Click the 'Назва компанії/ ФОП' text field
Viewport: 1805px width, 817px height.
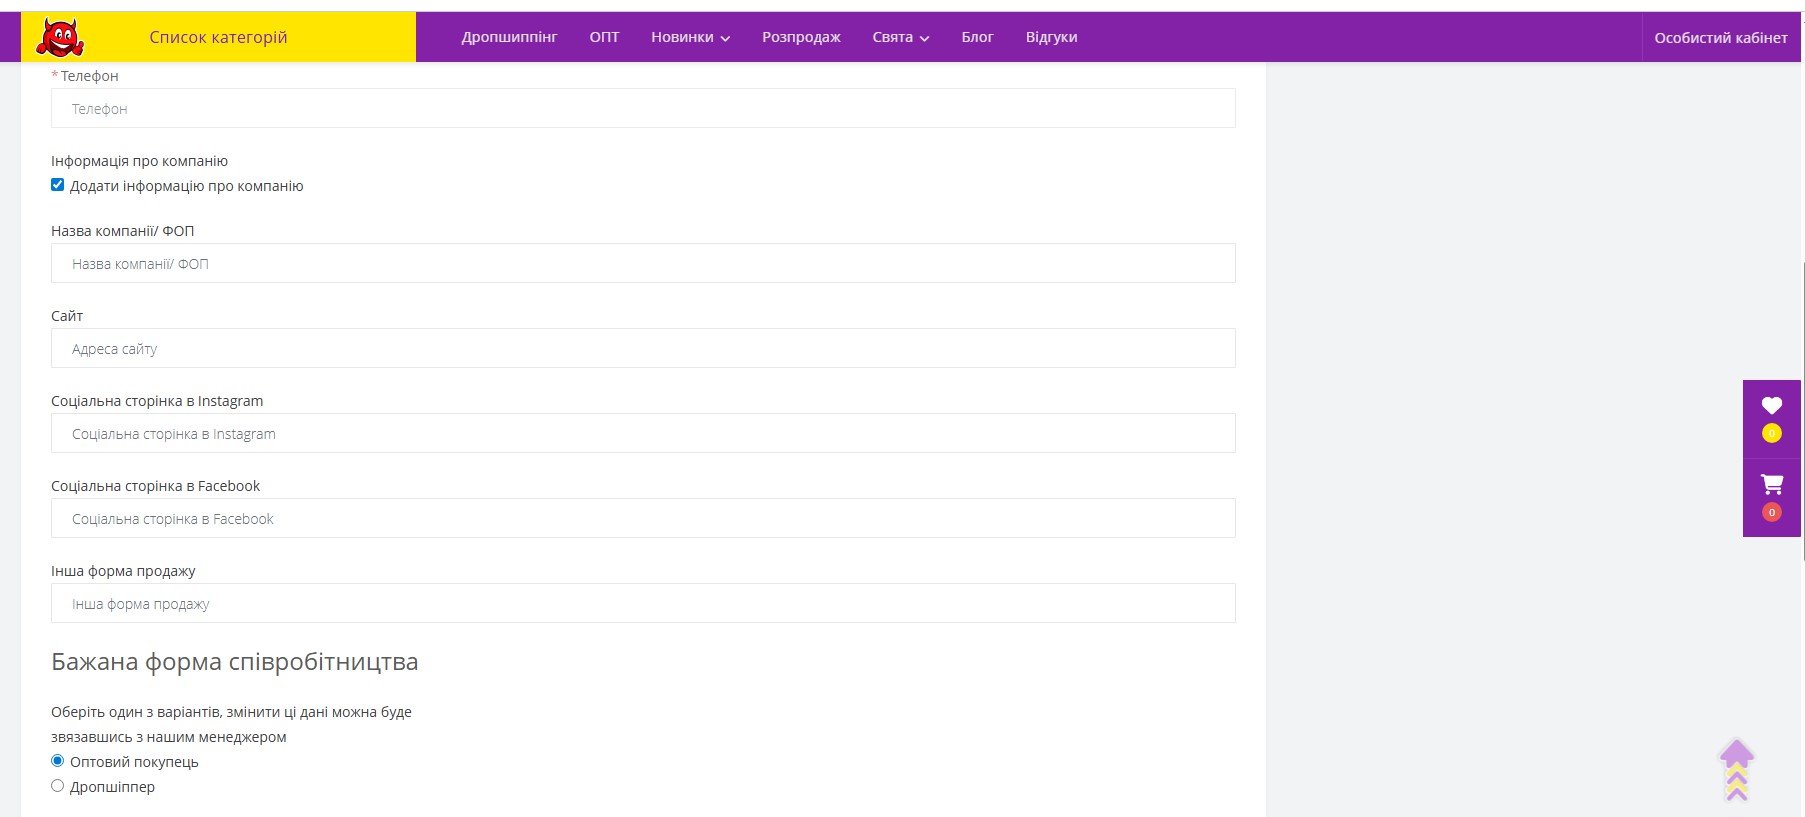(643, 263)
